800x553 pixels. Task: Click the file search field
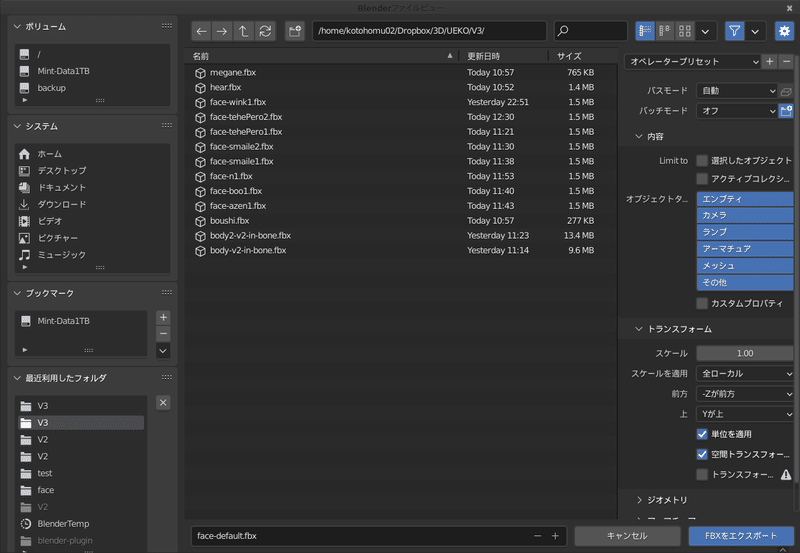pos(591,31)
